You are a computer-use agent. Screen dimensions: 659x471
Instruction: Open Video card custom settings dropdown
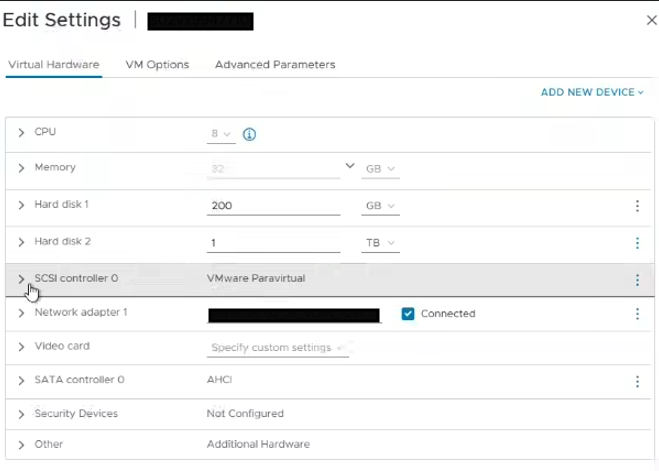[278, 348]
